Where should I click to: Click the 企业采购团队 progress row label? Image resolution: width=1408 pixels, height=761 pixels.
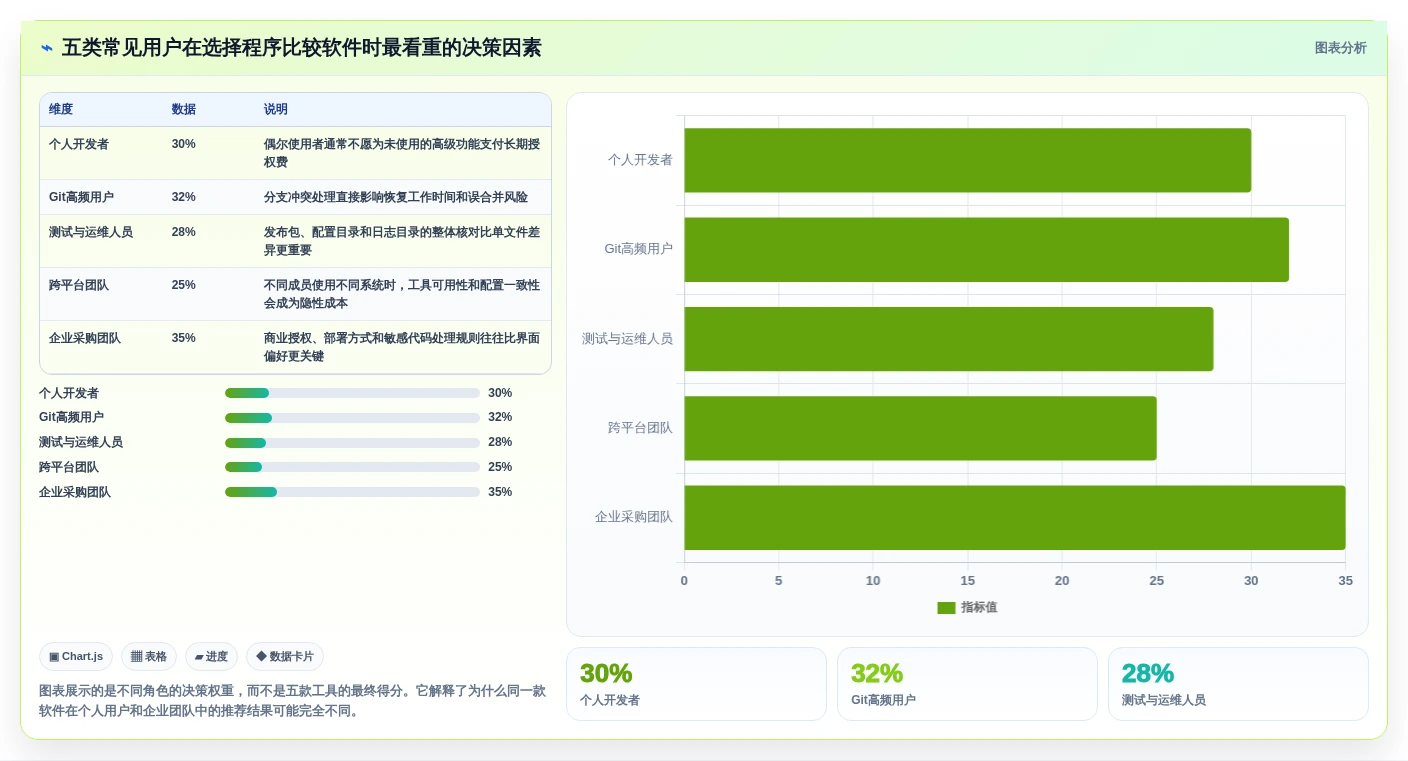click(75, 492)
